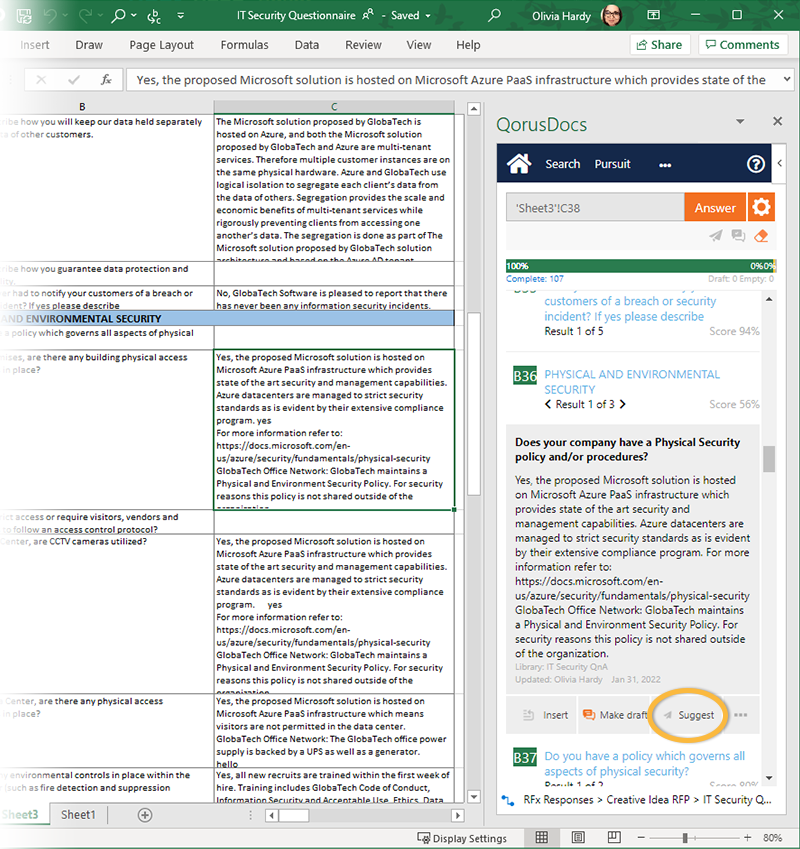Open the QorusDocs help icon
Screen dimensions: 800x849
[x=756, y=164]
